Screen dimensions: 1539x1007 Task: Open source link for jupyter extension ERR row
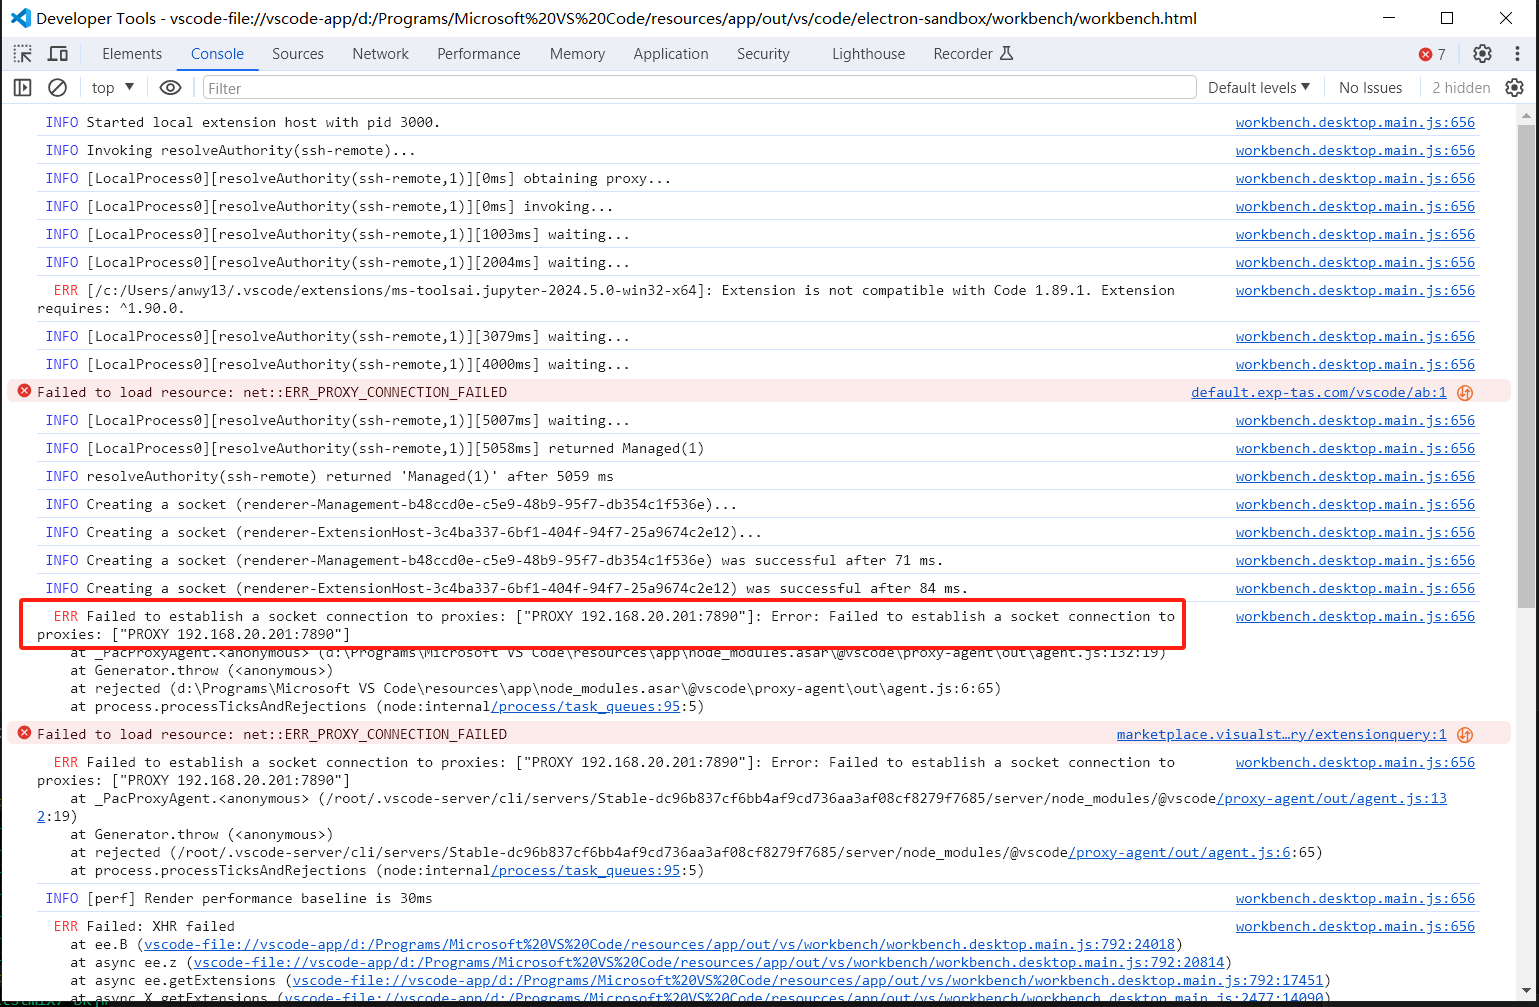(x=1355, y=290)
